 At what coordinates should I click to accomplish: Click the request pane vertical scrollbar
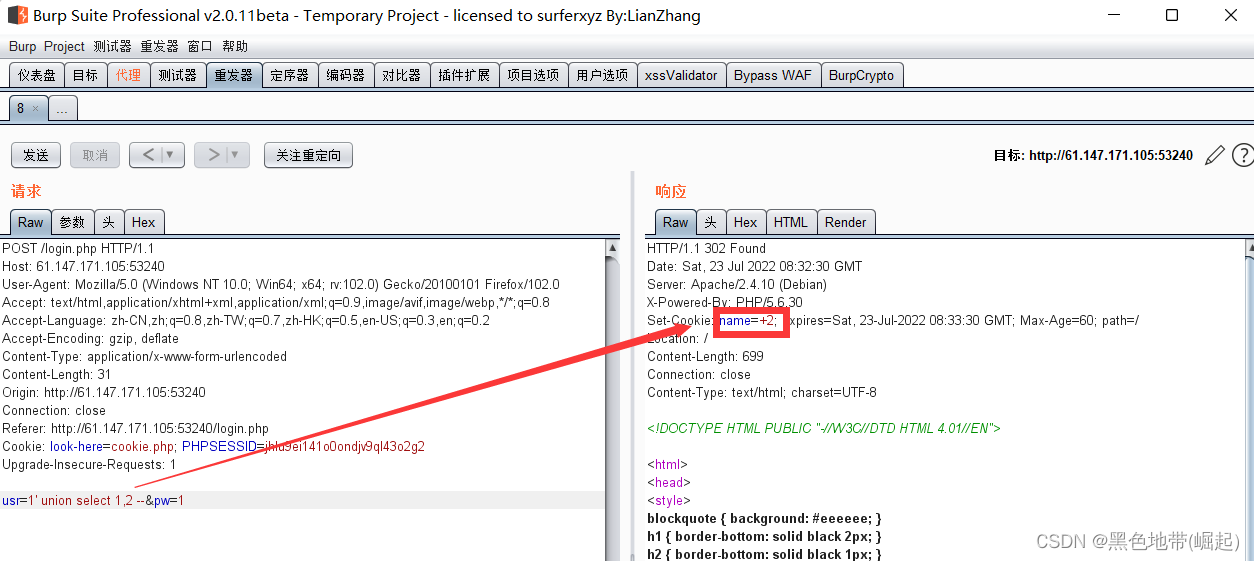tap(612, 400)
